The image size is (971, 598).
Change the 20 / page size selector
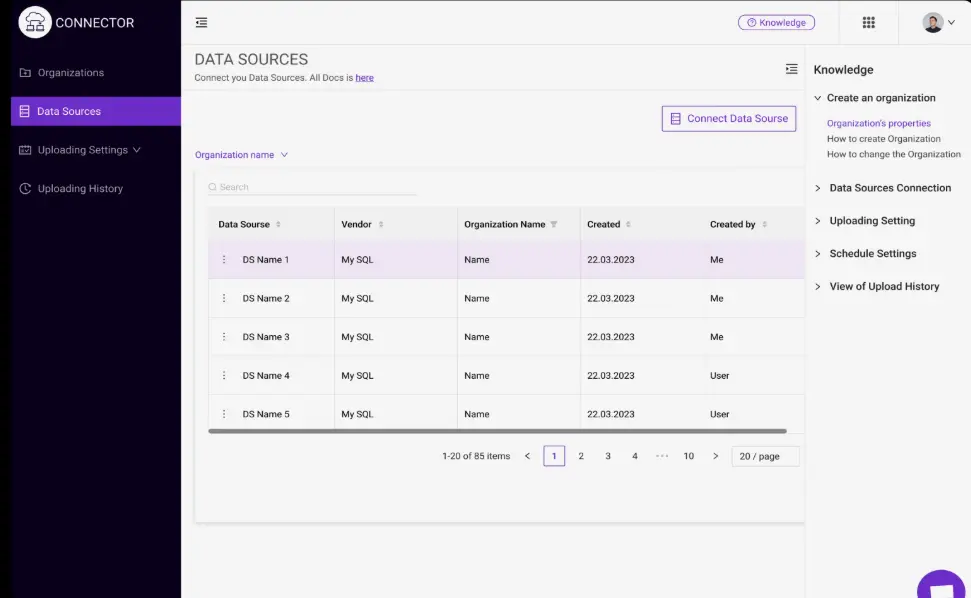(x=765, y=456)
